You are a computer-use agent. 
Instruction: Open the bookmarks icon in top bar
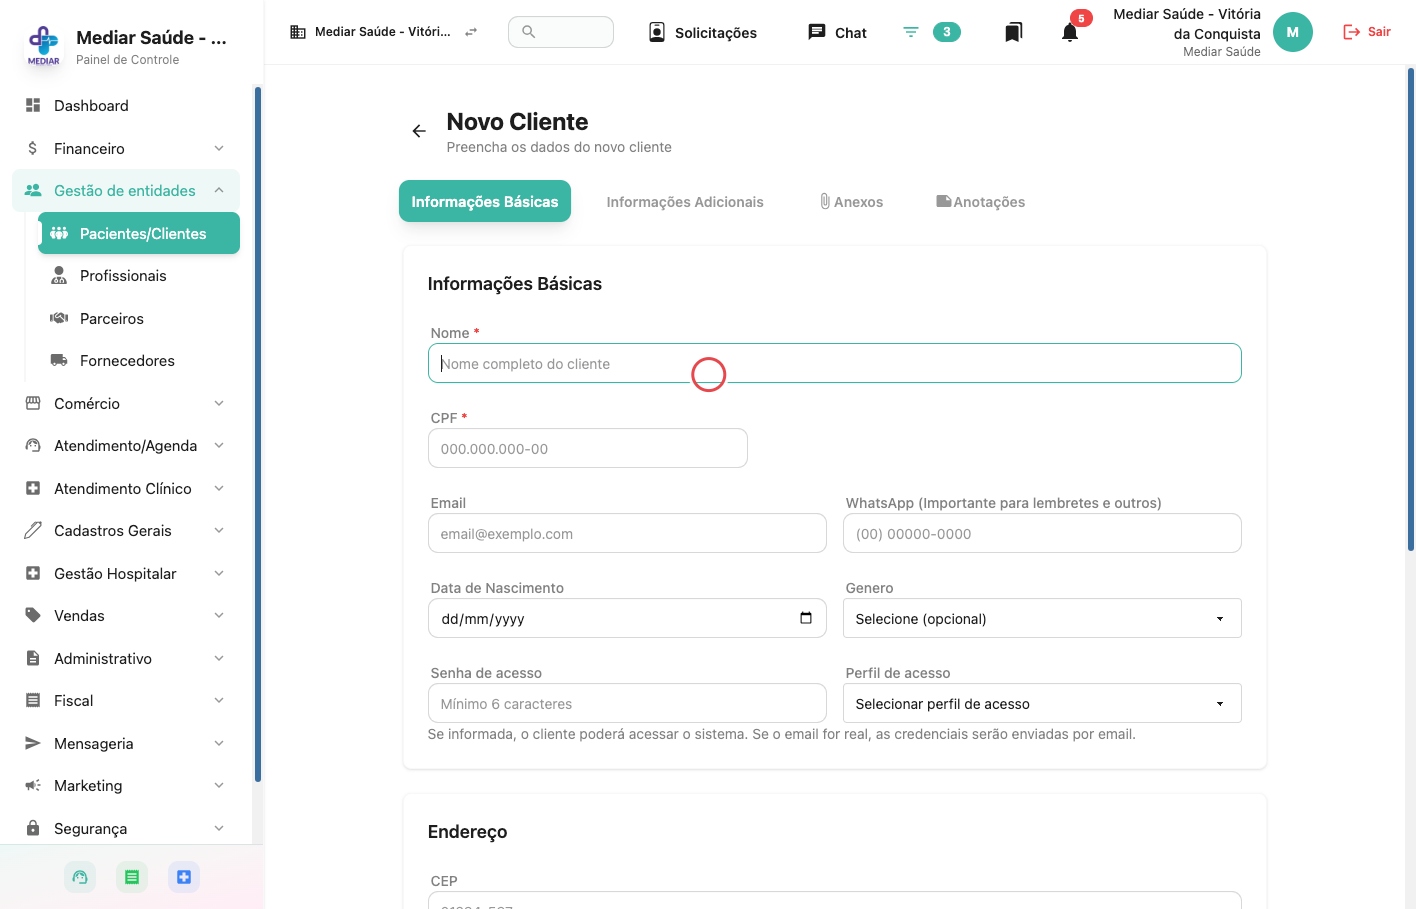1013,32
